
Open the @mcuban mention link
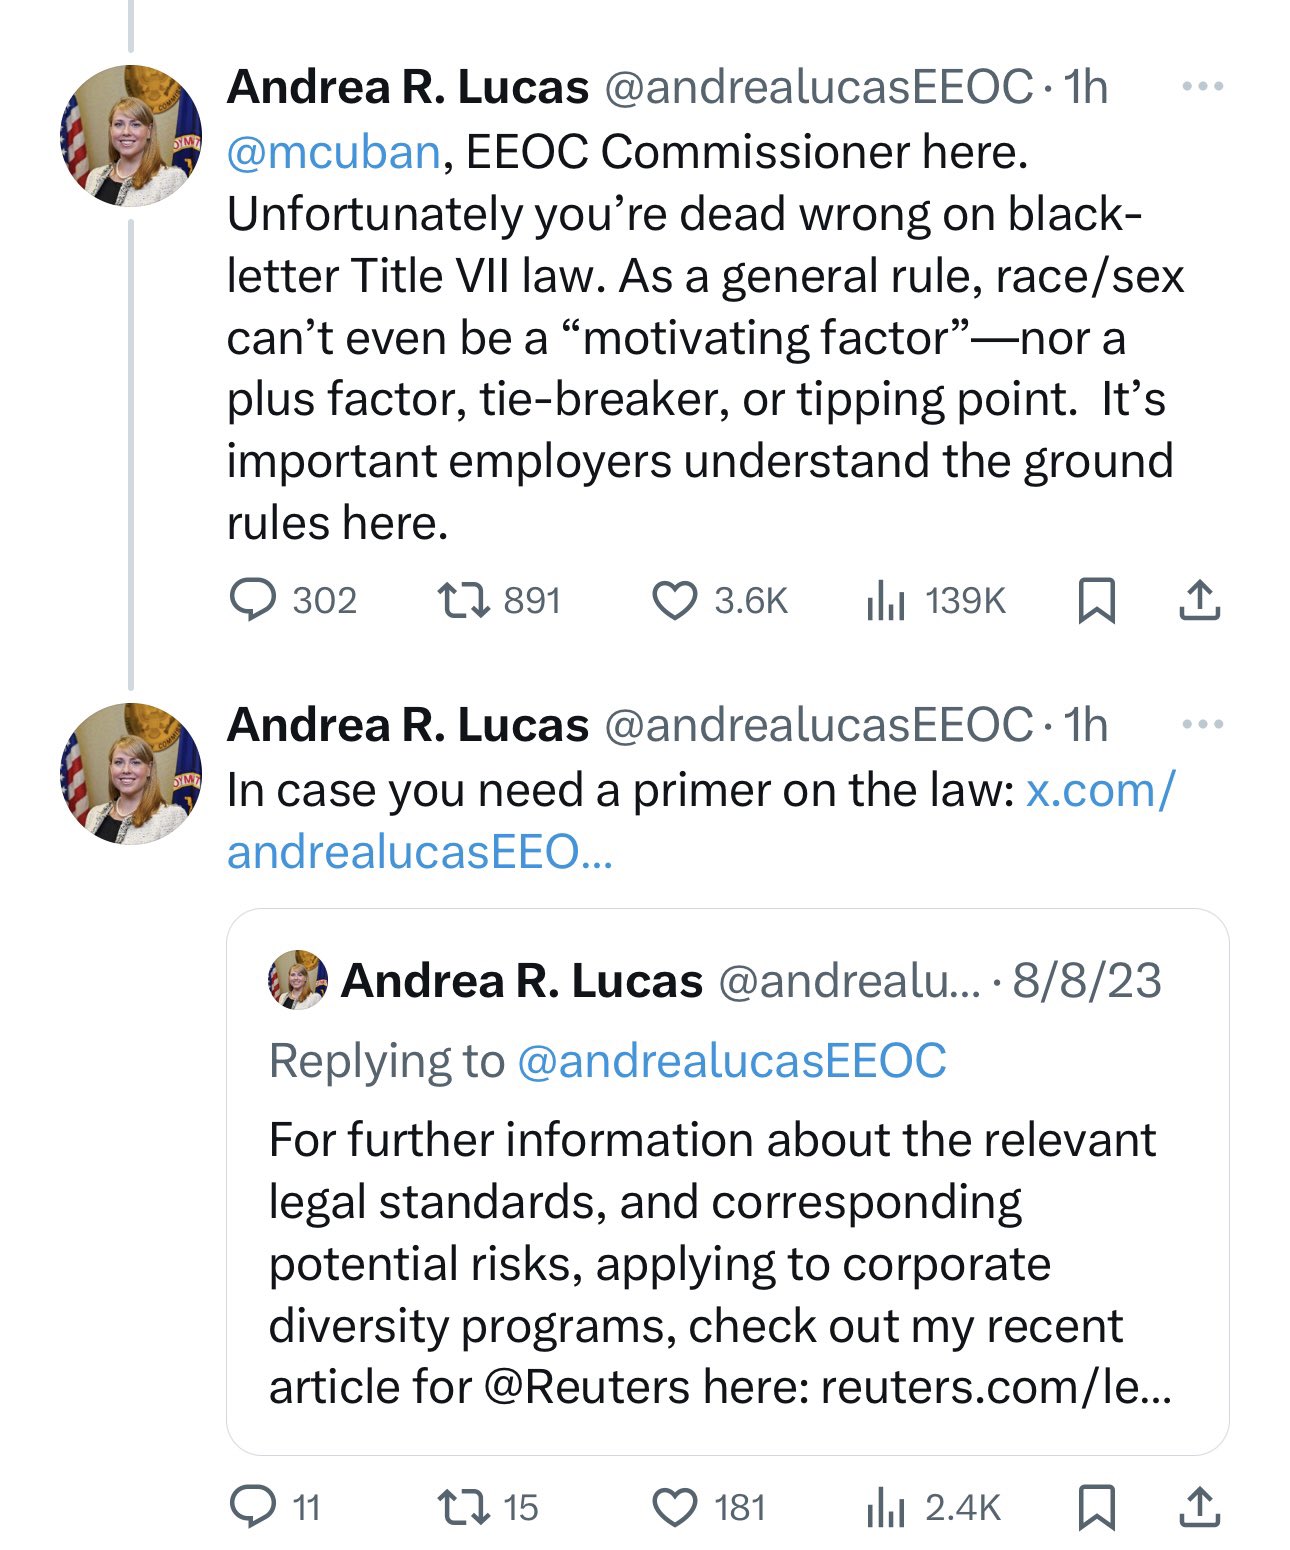pos(334,152)
